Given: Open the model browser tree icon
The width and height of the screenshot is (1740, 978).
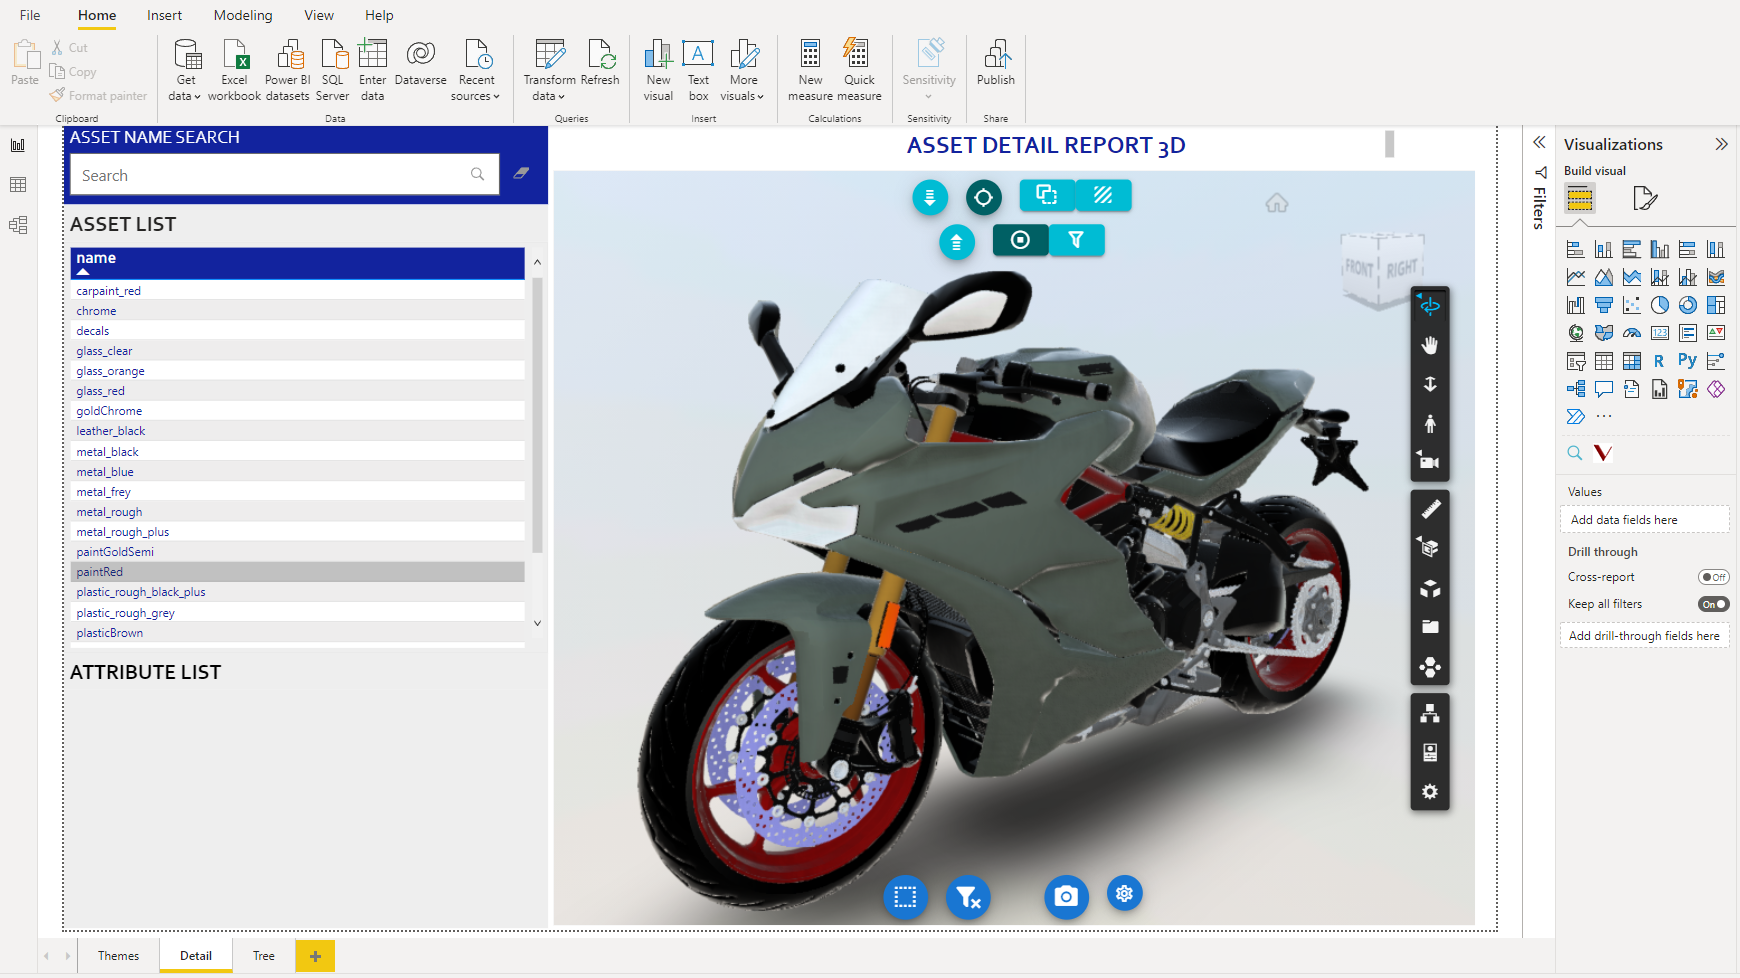Looking at the screenshot, I should tap(1430, 713).
